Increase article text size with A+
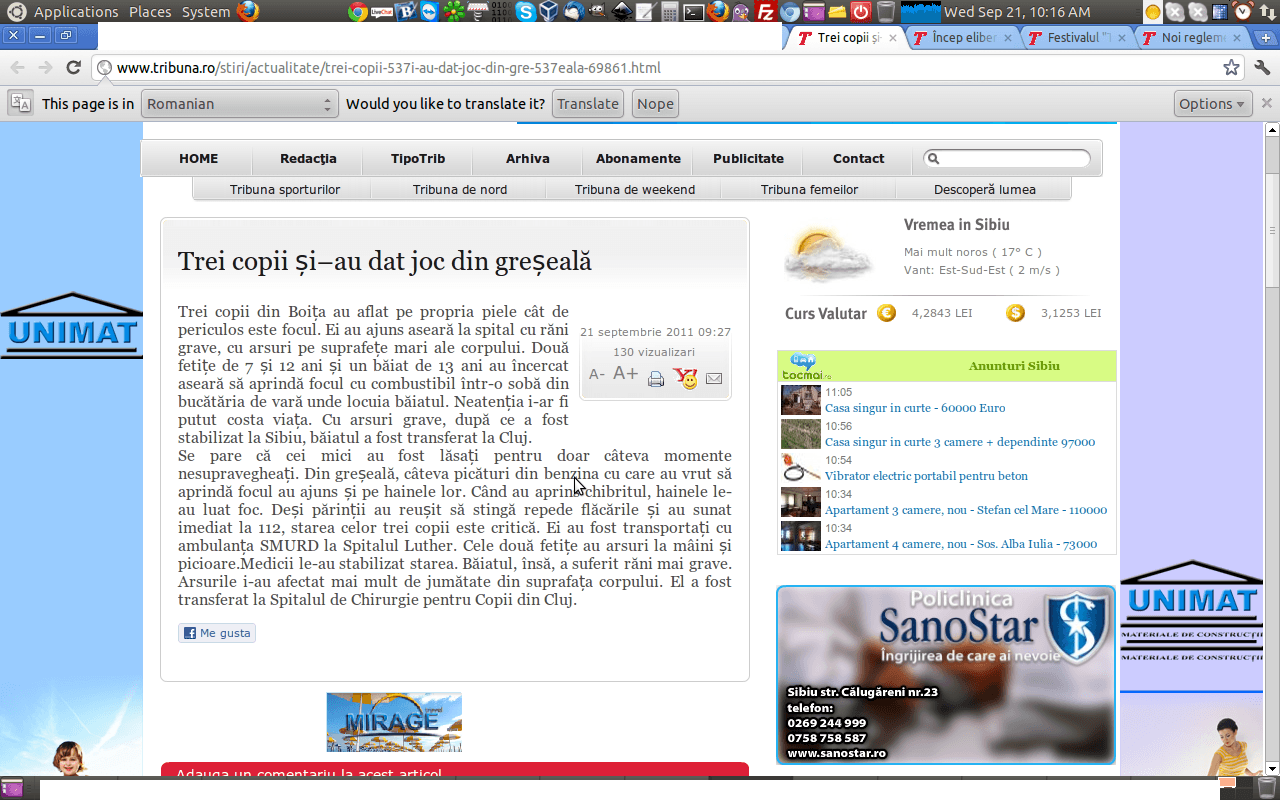Image resolution: width=1280 pixels, height=800 pixels. click(626, 374)
